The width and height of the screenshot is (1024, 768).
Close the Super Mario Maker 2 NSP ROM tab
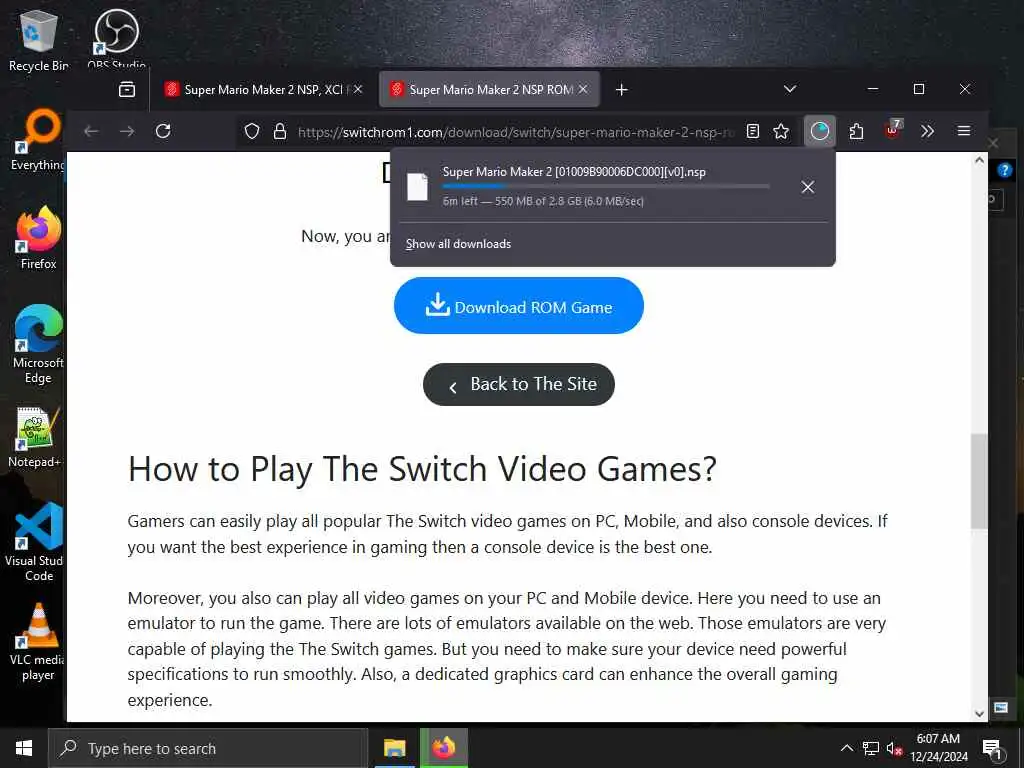point(583,89)
